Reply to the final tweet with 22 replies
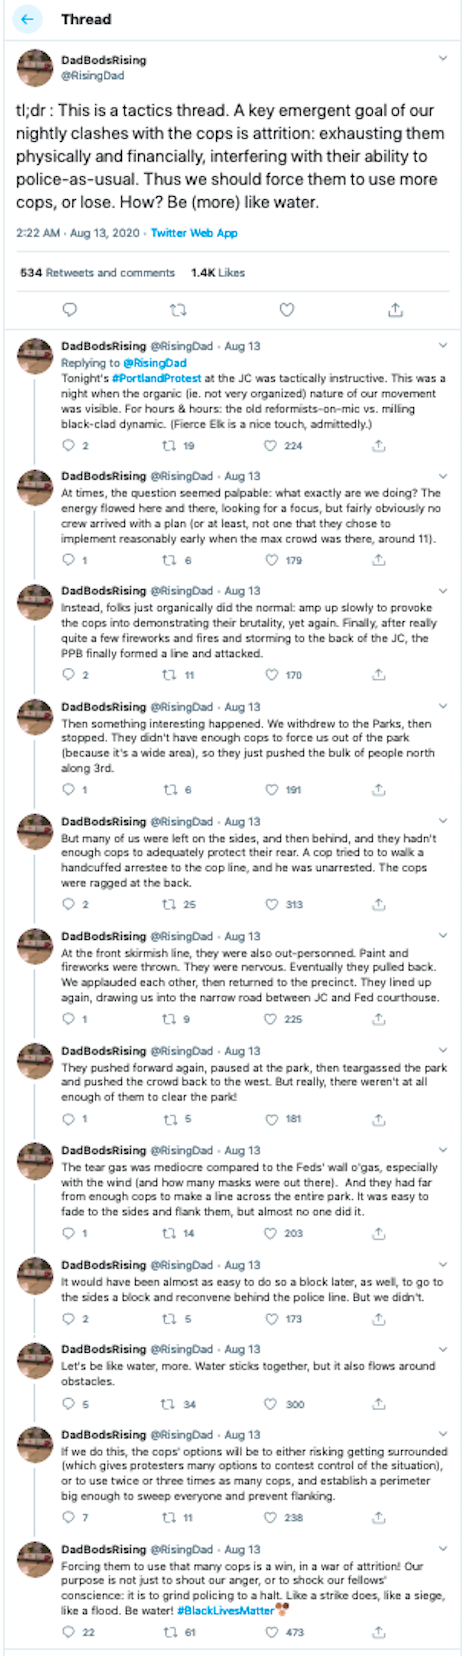 click(68, 1632)
